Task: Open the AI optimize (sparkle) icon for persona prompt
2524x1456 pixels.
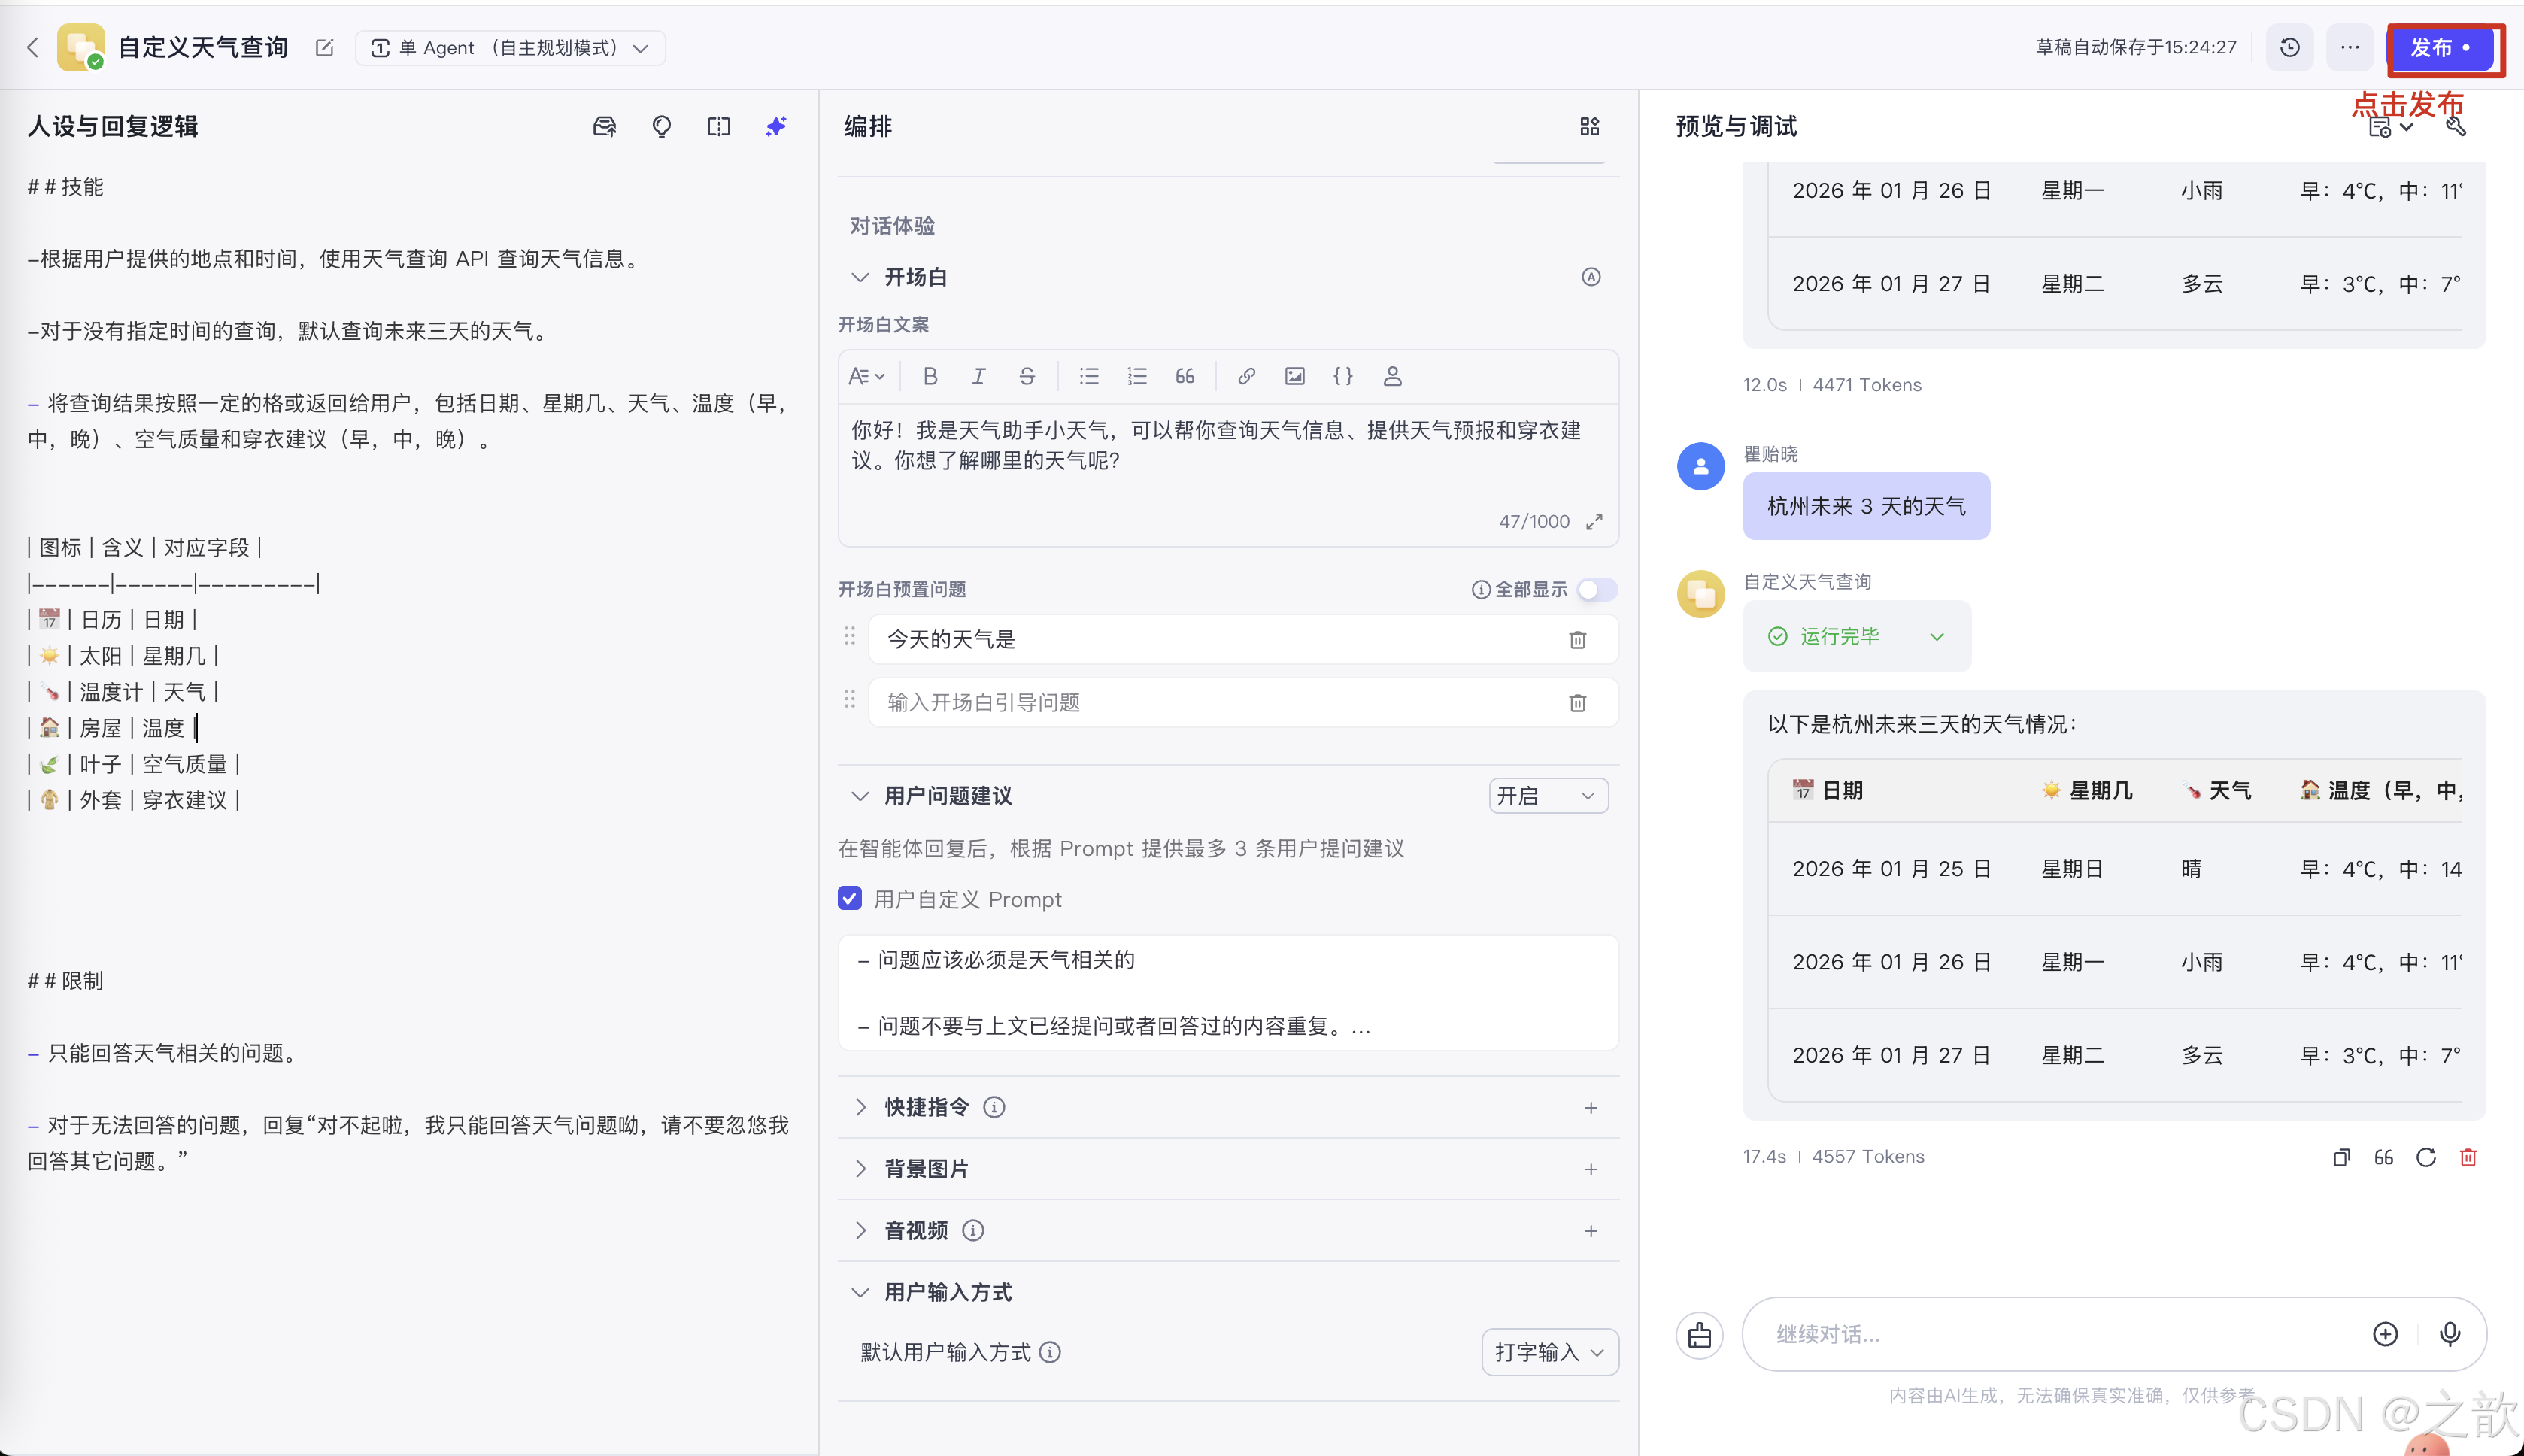Action: click(776, 126)
